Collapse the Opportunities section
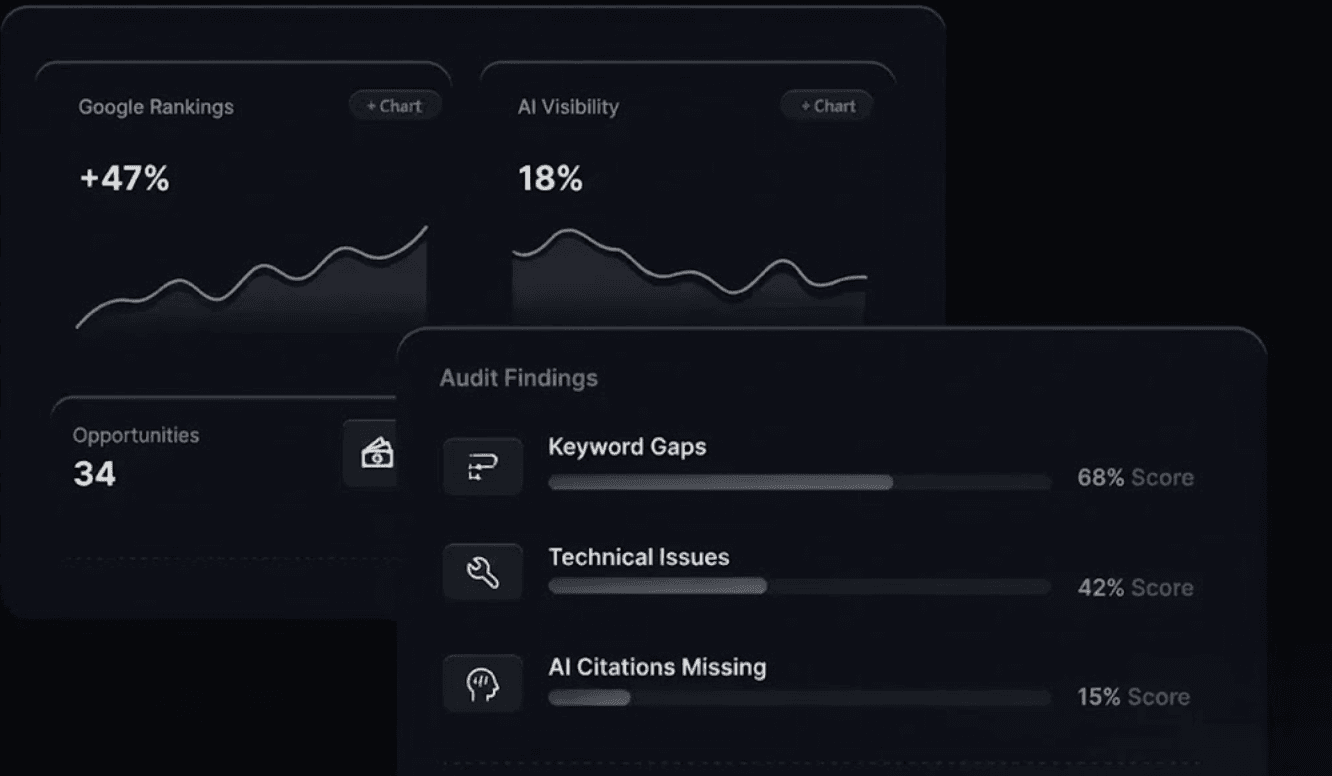 click(x=136, y=434)
